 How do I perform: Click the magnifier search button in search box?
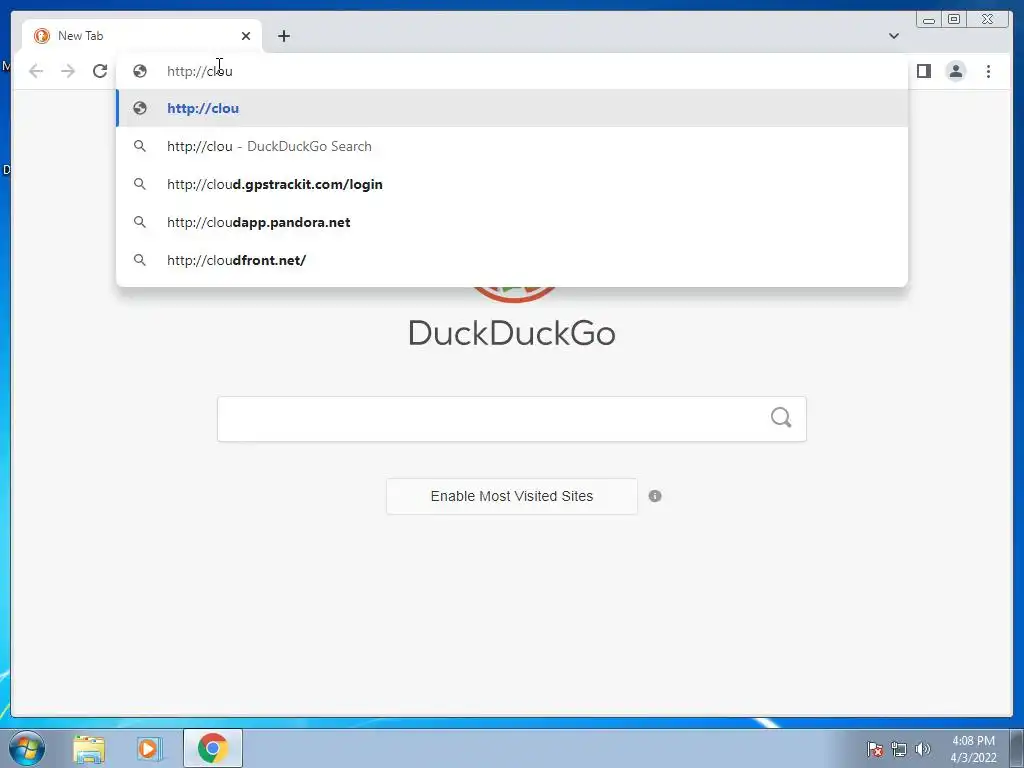coord(781,417)
